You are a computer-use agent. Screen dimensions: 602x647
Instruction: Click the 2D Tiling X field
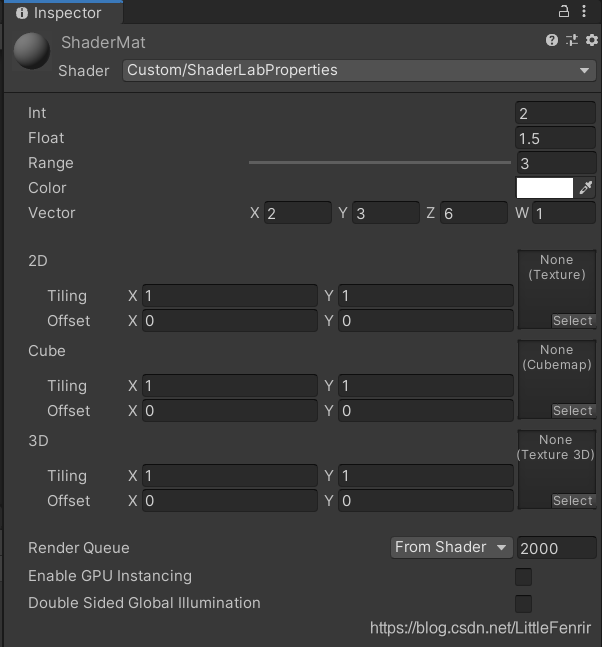[230, 296]
